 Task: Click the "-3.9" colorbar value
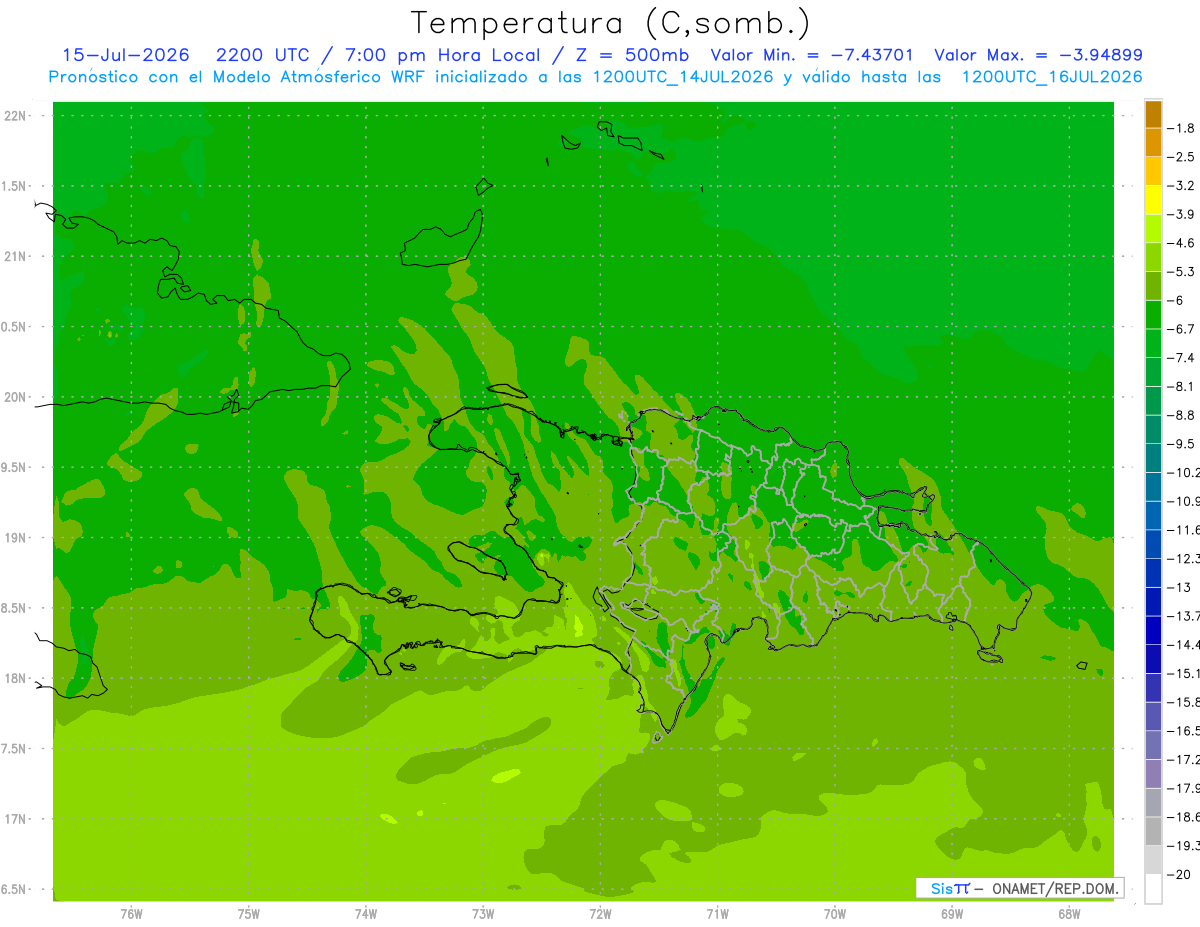(x=1182, y=214)
